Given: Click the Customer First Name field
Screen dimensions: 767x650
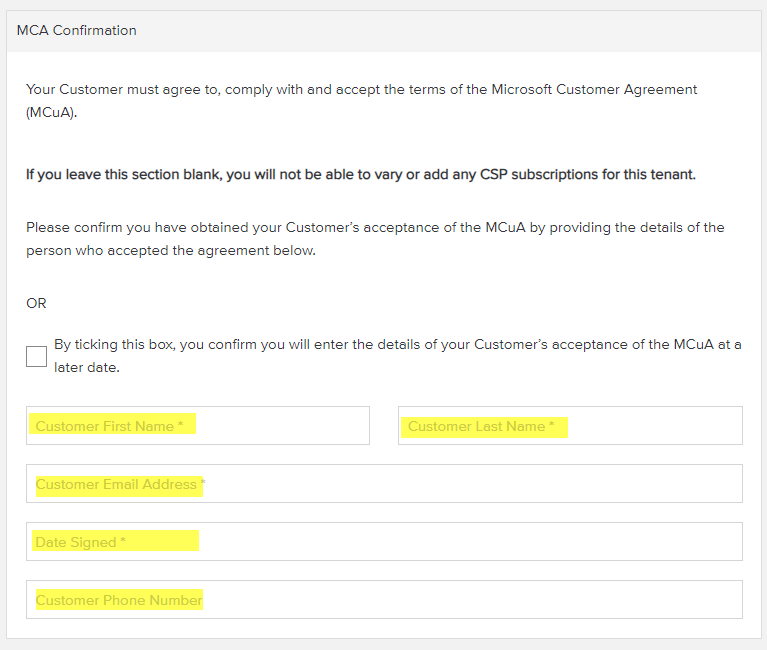Looking at the screenshot, I should point(198,426).
